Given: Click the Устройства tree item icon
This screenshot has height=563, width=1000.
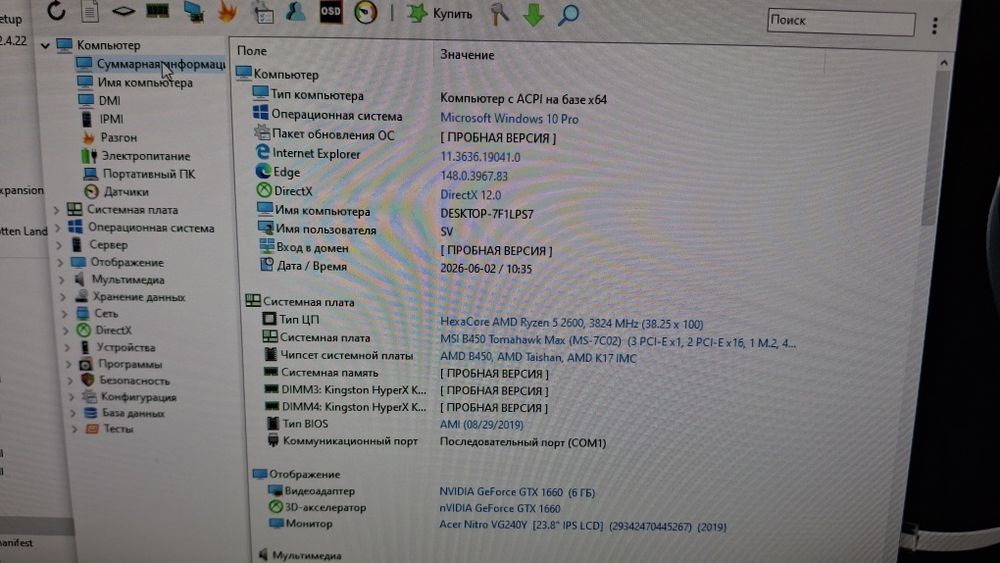Looking at the screenshot, I should (84, 347).
